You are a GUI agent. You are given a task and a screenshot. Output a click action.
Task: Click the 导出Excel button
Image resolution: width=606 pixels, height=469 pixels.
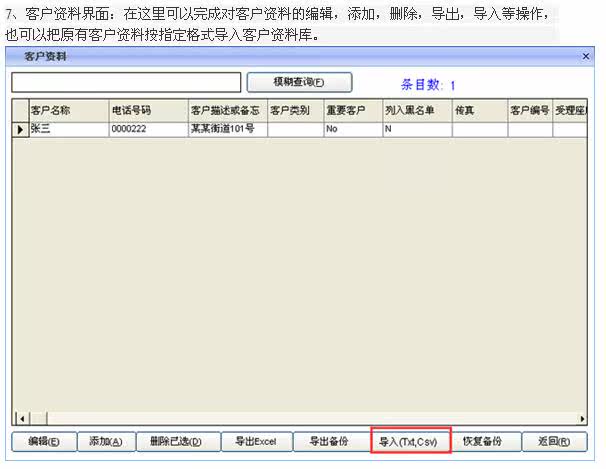[x=256, y=442]
